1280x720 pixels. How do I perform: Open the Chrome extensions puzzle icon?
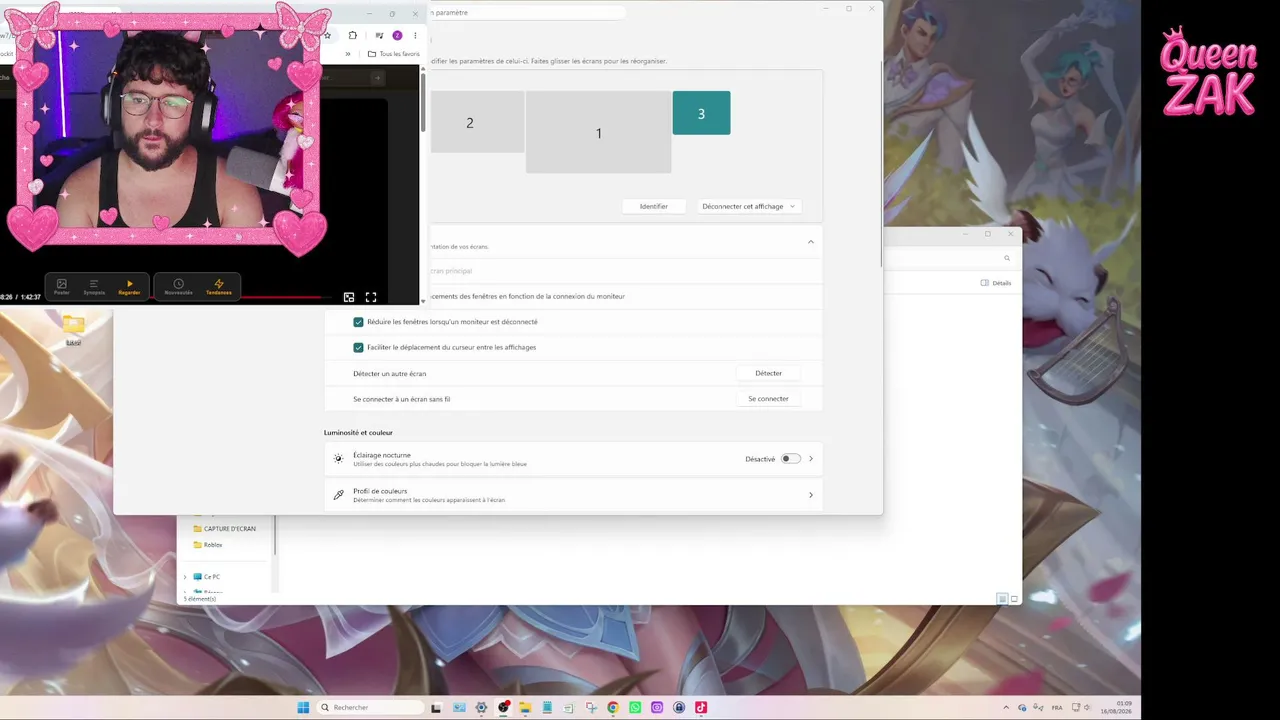[353, 35]
